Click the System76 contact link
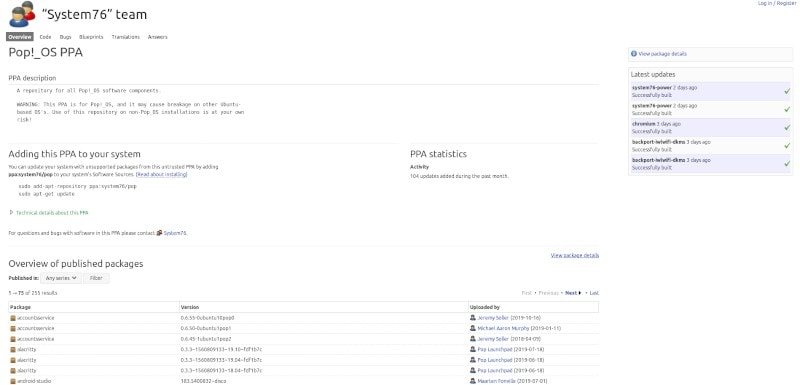 pyautogui.click(x=175, y=233)
